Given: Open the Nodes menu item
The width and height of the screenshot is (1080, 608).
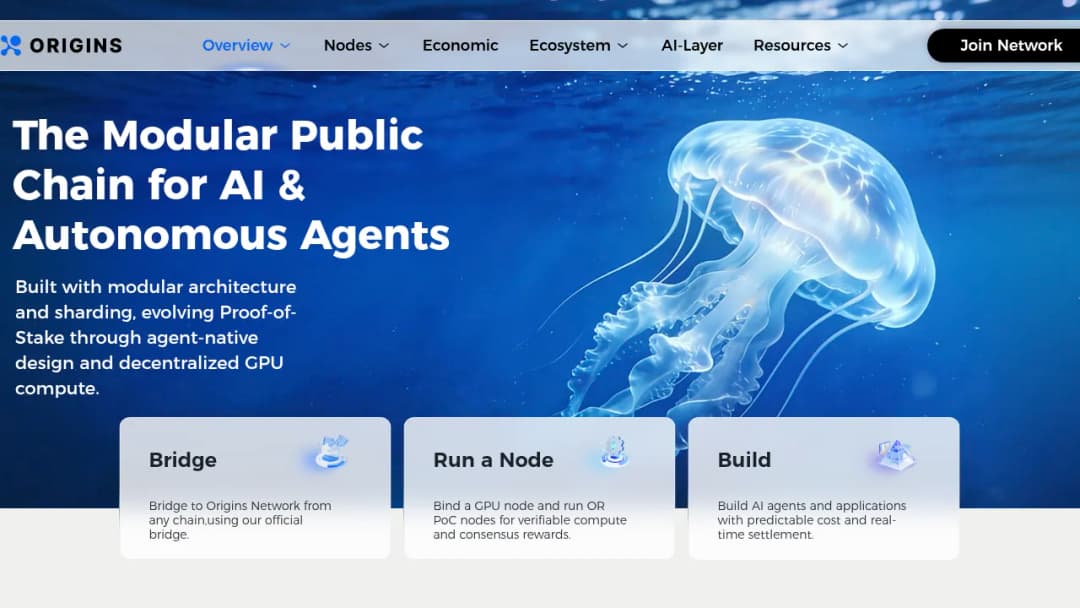Looking at the screenshot, I should (x=348, y=45).
